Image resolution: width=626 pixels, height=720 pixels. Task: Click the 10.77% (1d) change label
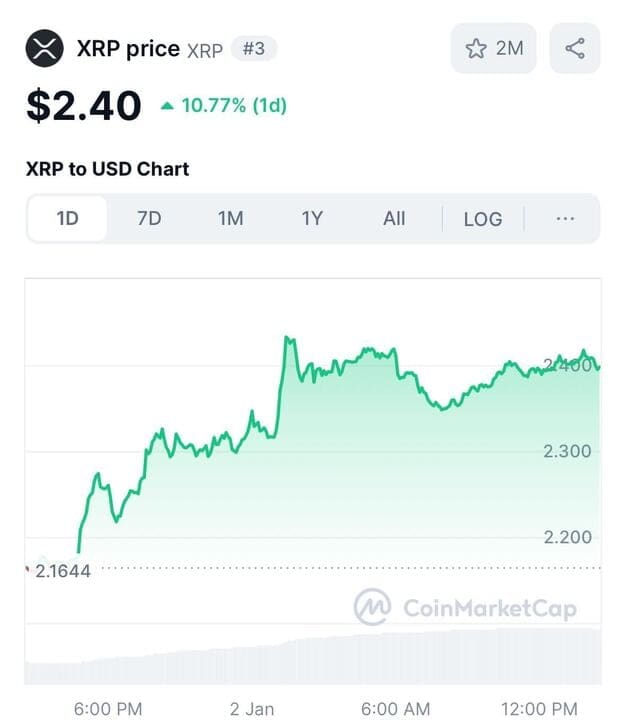click(234, 106)
